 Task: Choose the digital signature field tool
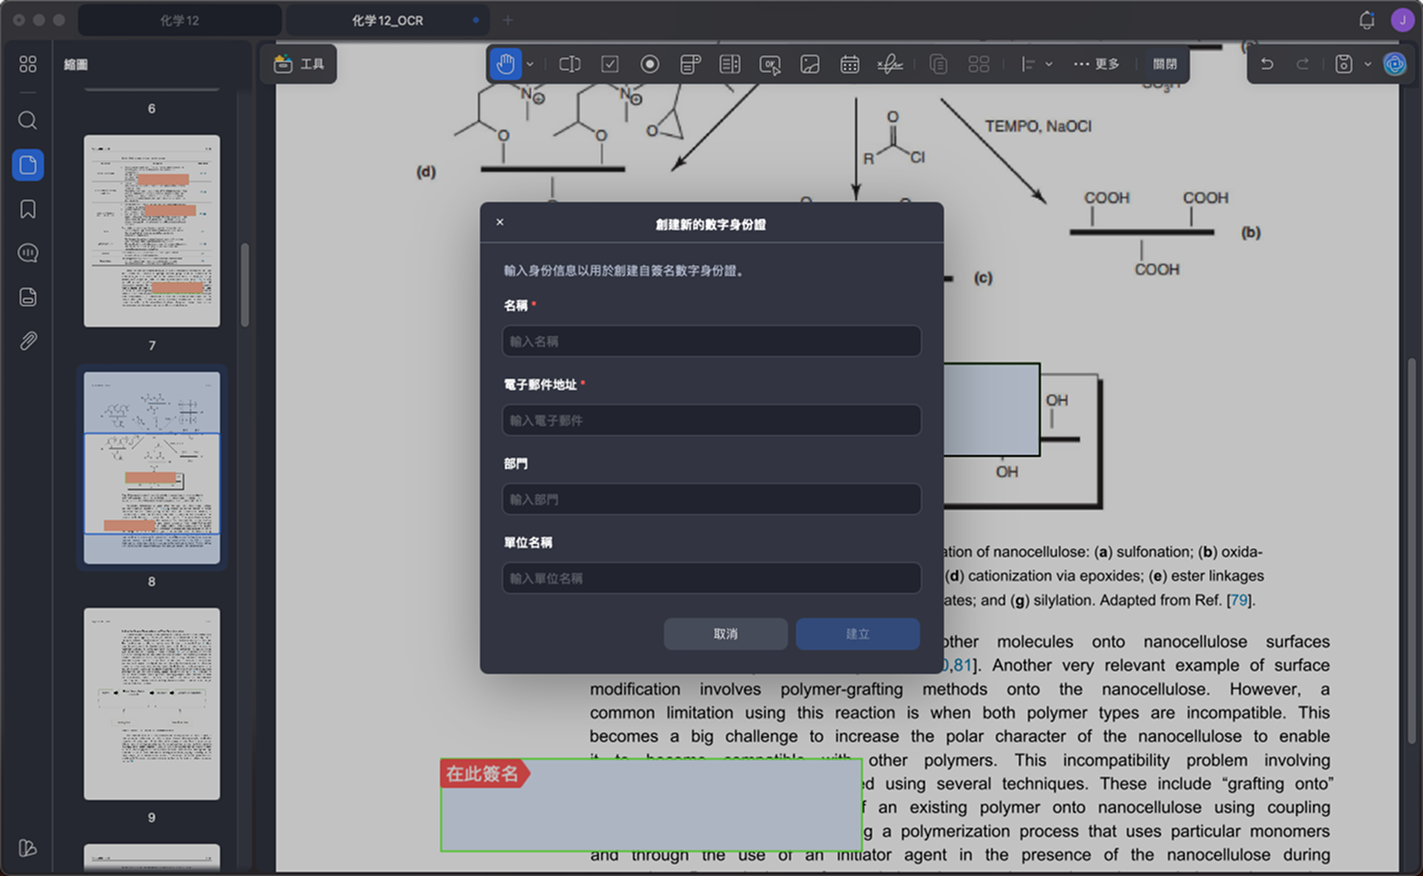(890, 64)
